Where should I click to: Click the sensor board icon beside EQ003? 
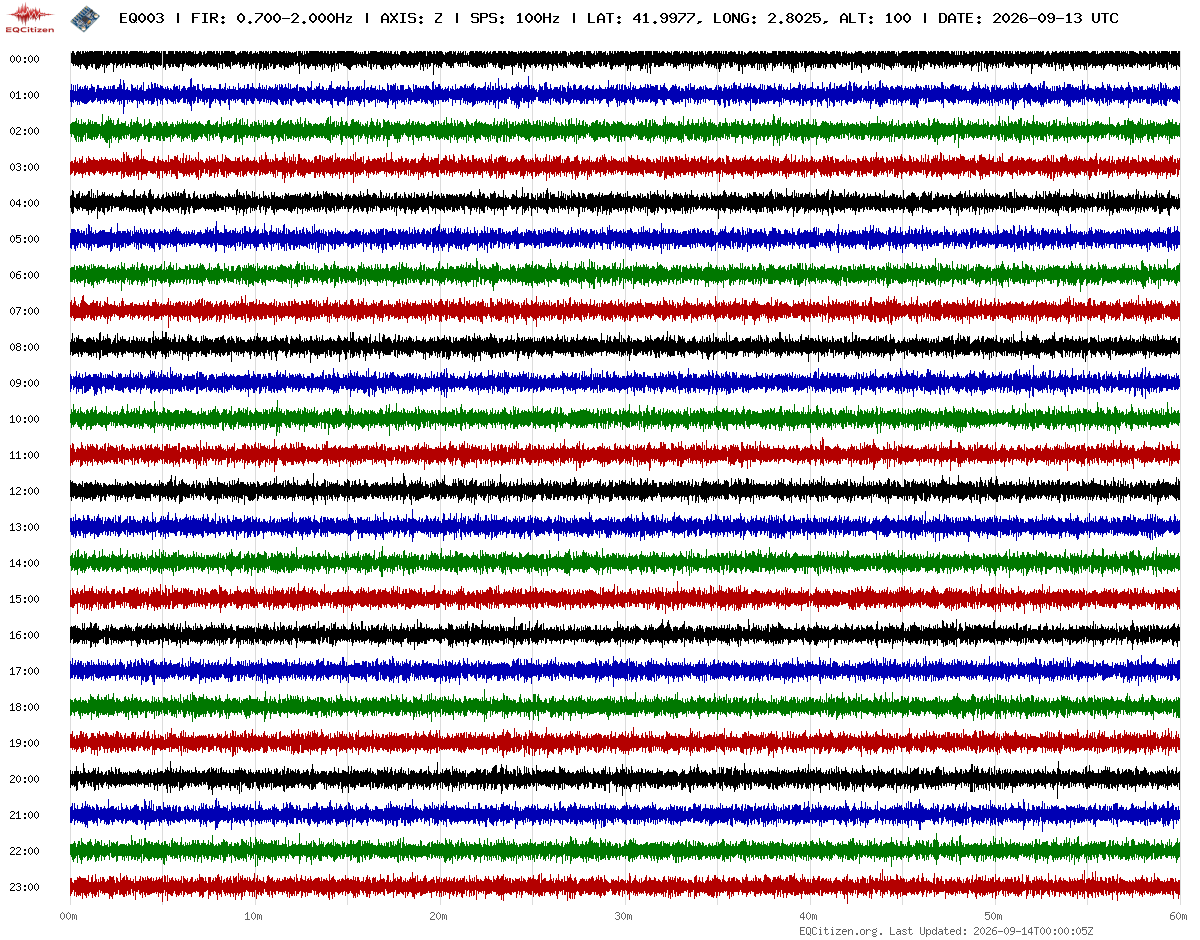tap(84, 17)
